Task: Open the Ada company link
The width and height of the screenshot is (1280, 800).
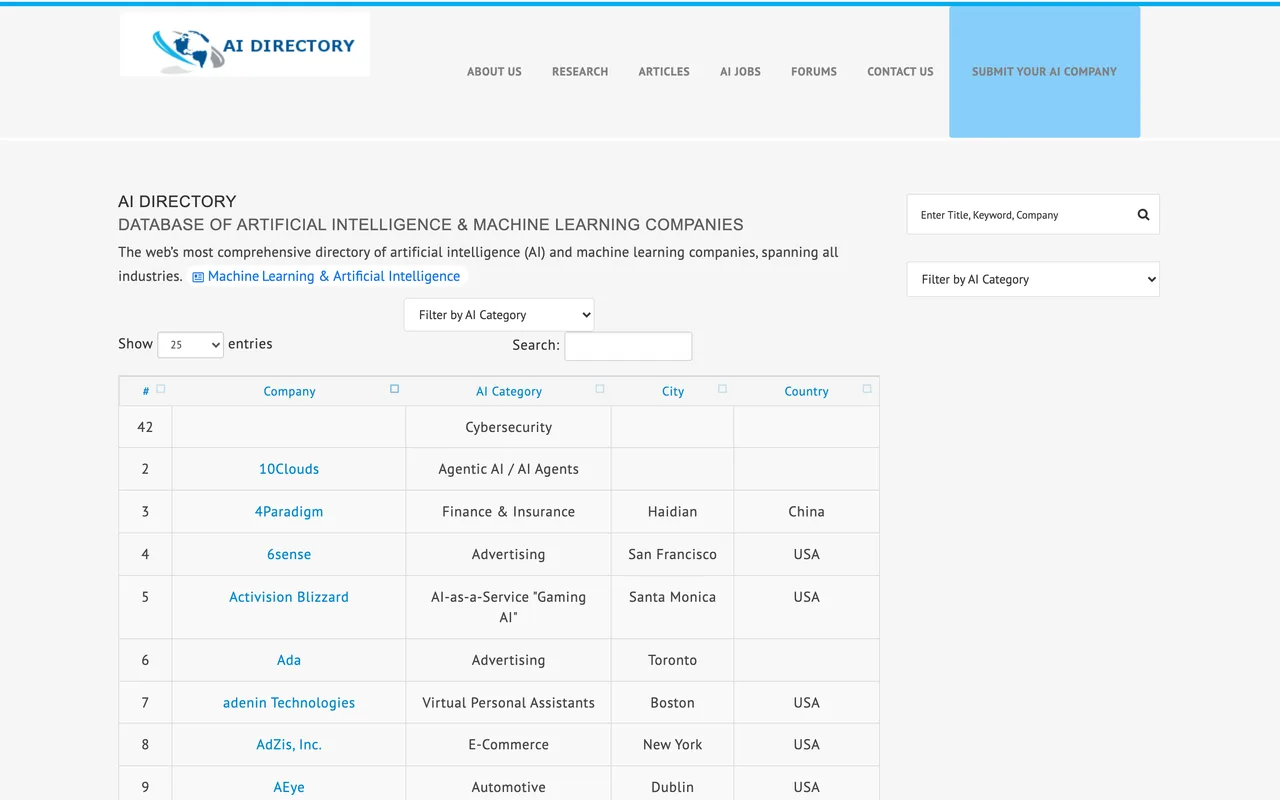Action: tap(289, 660)
